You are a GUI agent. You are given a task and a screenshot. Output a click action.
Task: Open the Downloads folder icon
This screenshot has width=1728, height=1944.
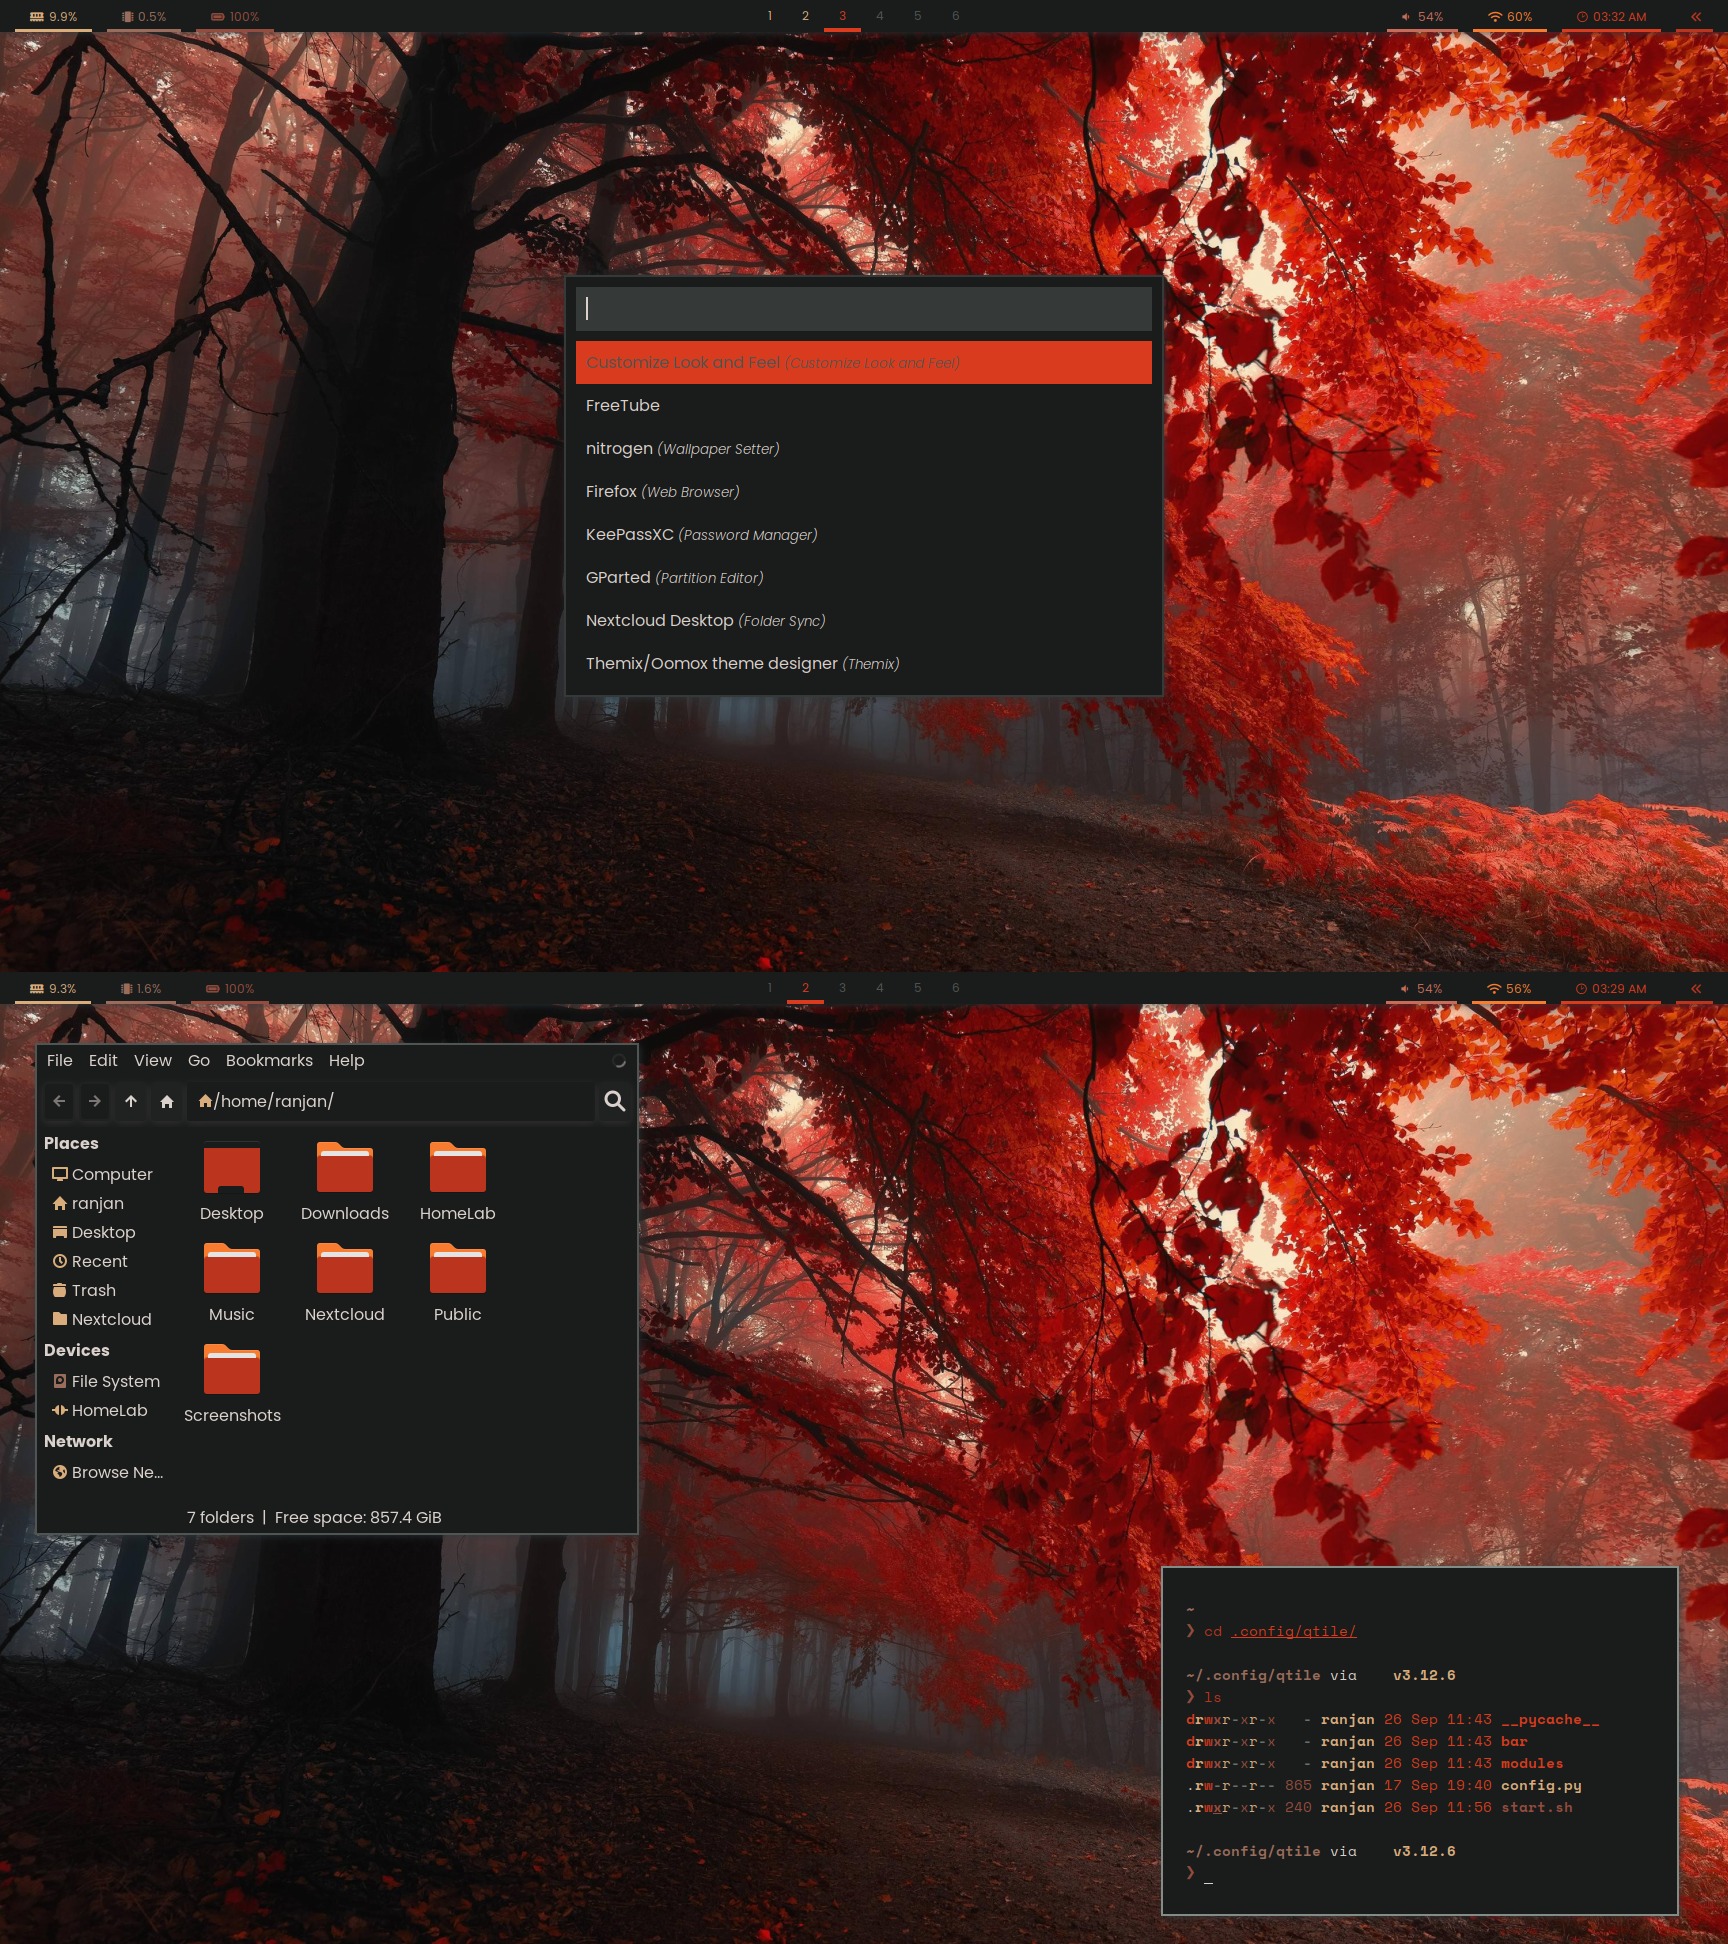point(344,1169)
